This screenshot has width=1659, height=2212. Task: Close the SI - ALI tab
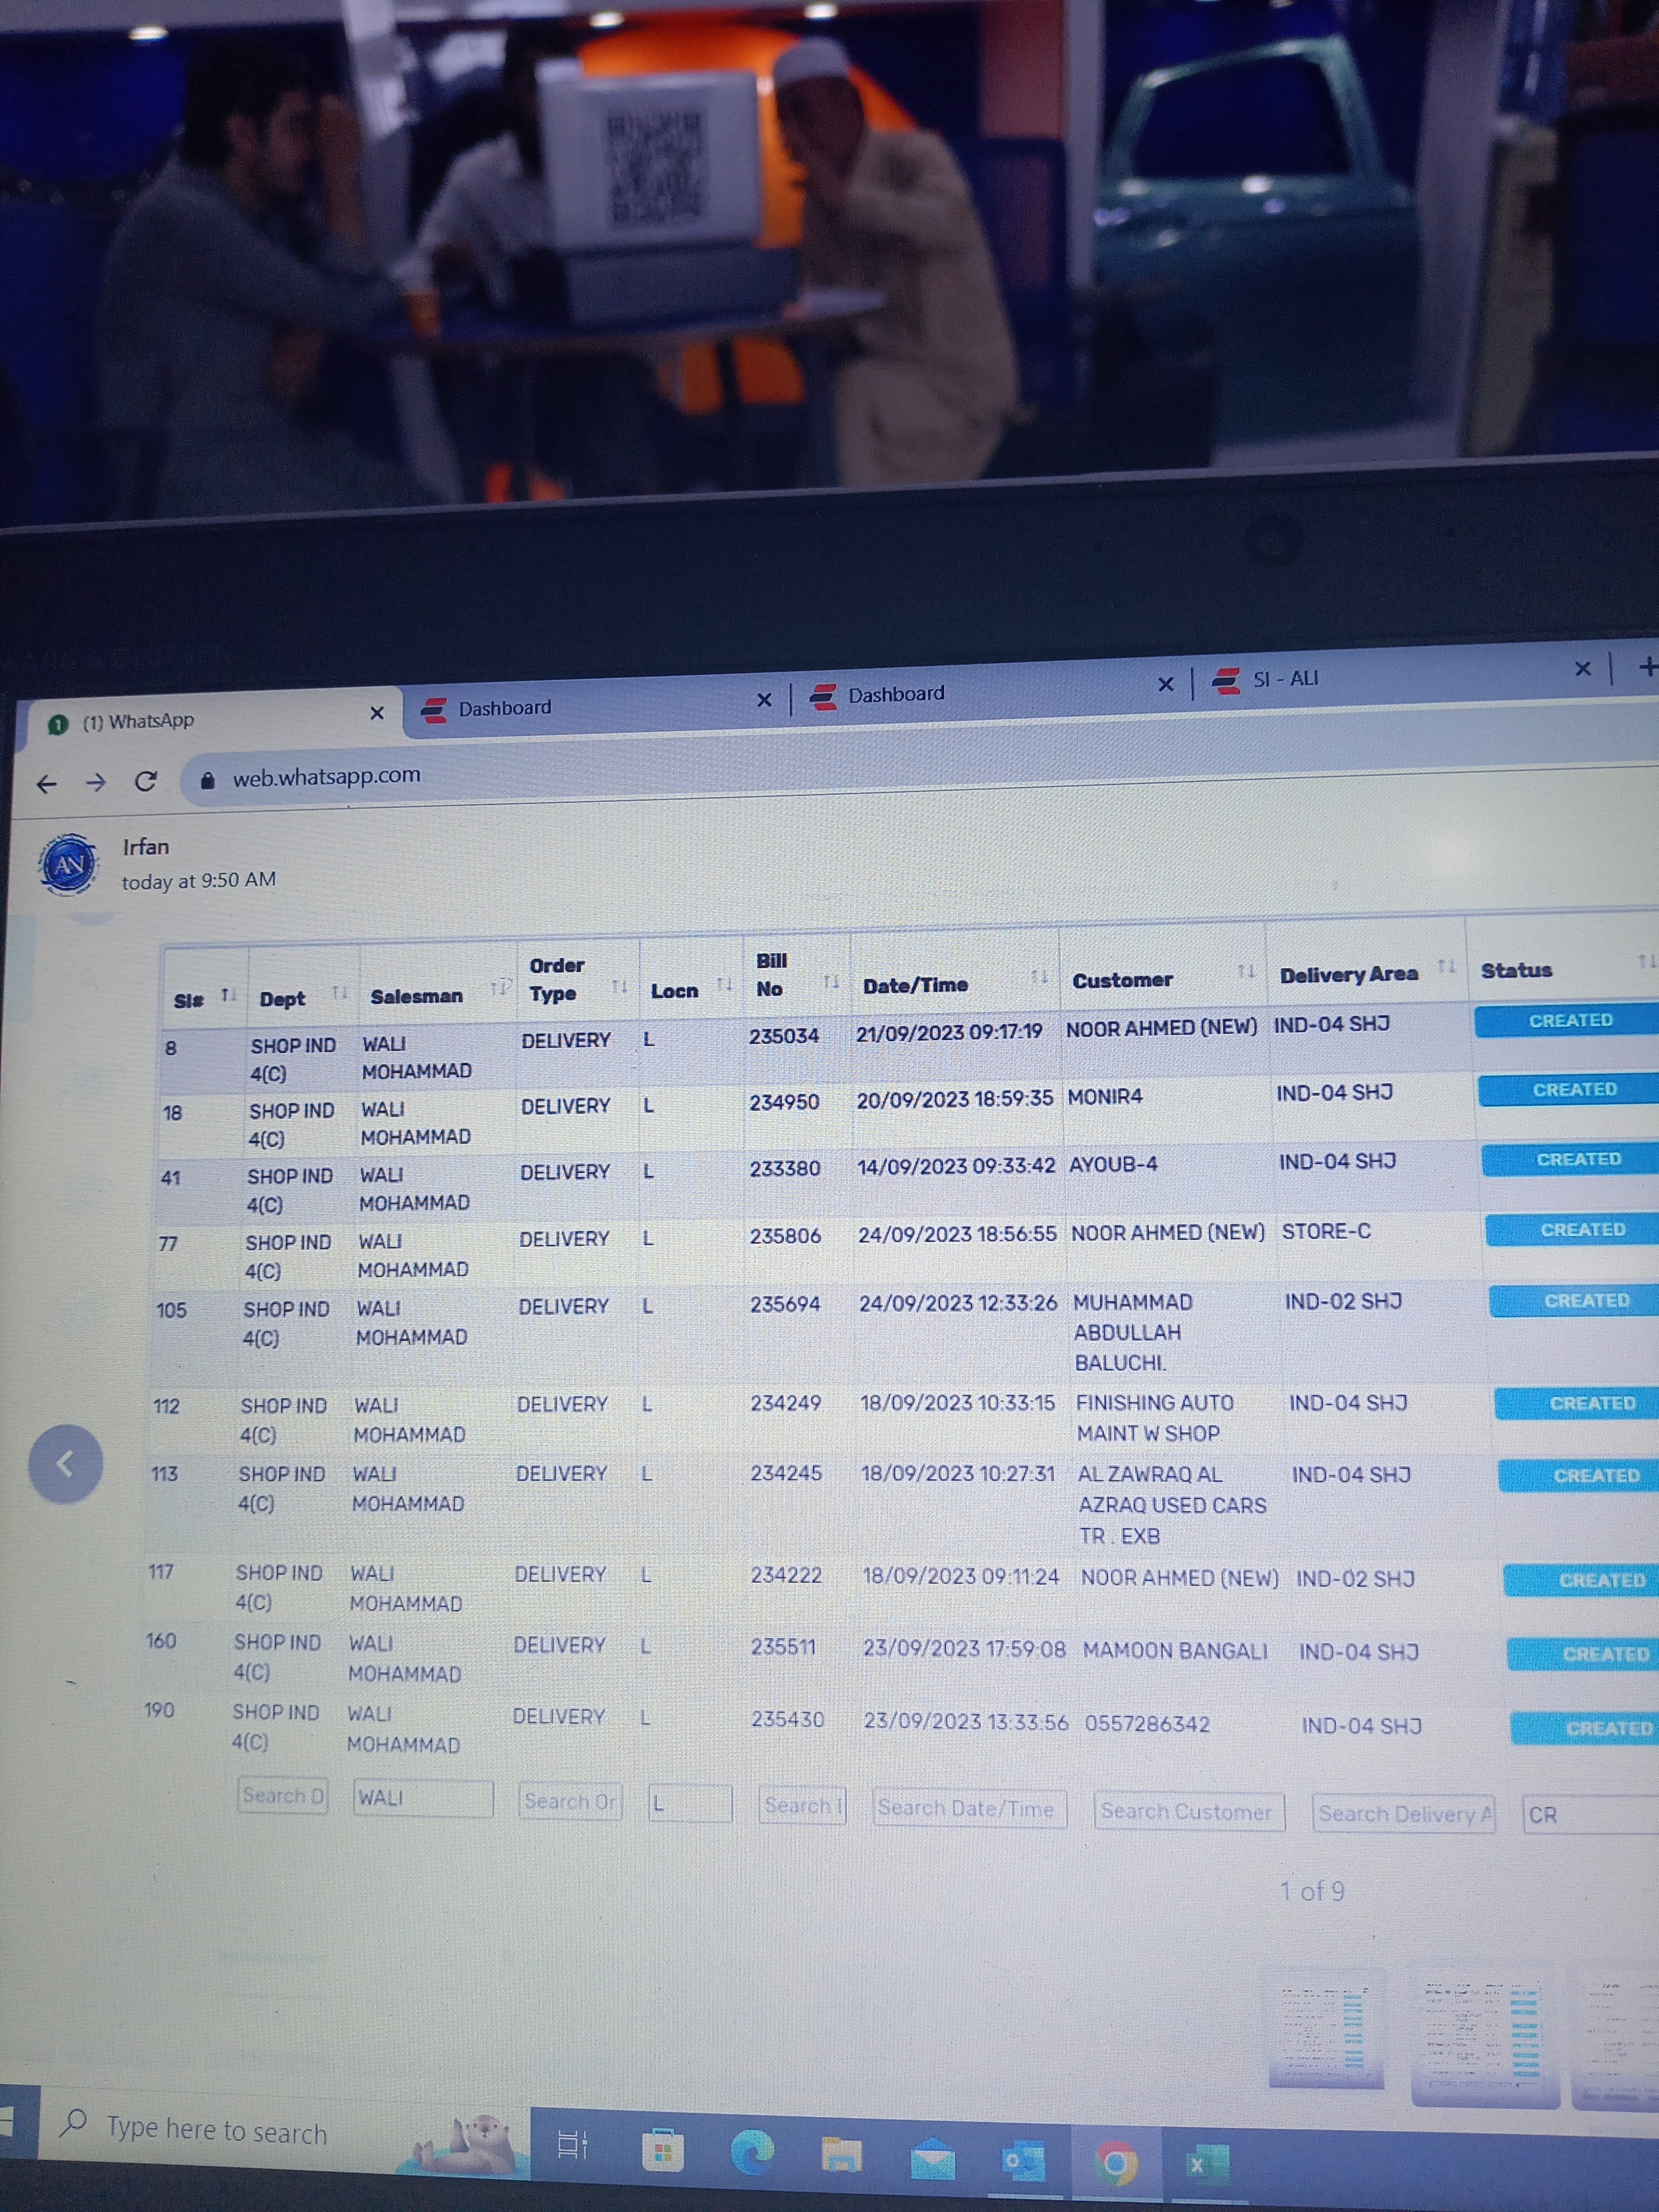tap(1582, 668)
